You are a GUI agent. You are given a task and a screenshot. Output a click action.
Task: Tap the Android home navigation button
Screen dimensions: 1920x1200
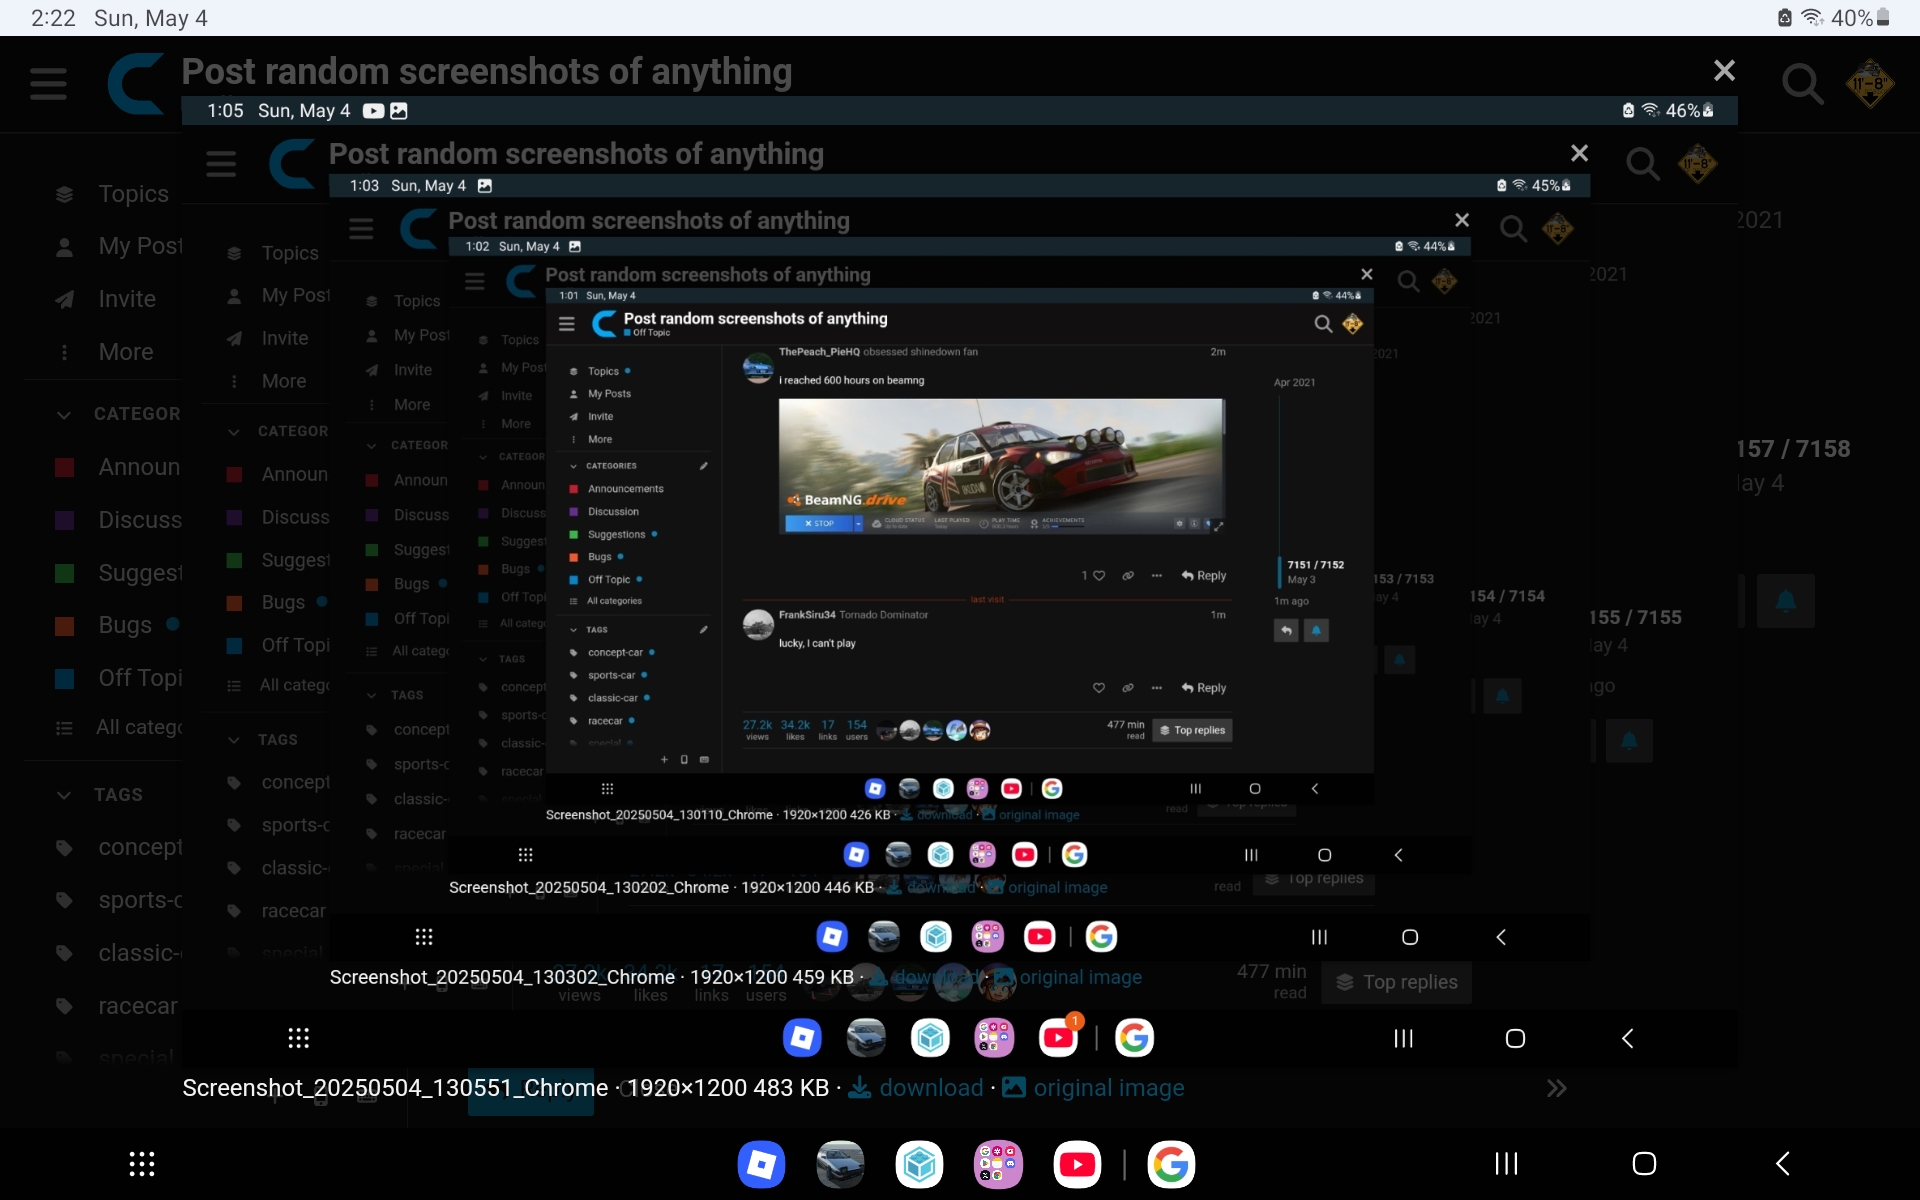coord(1644,1164)
